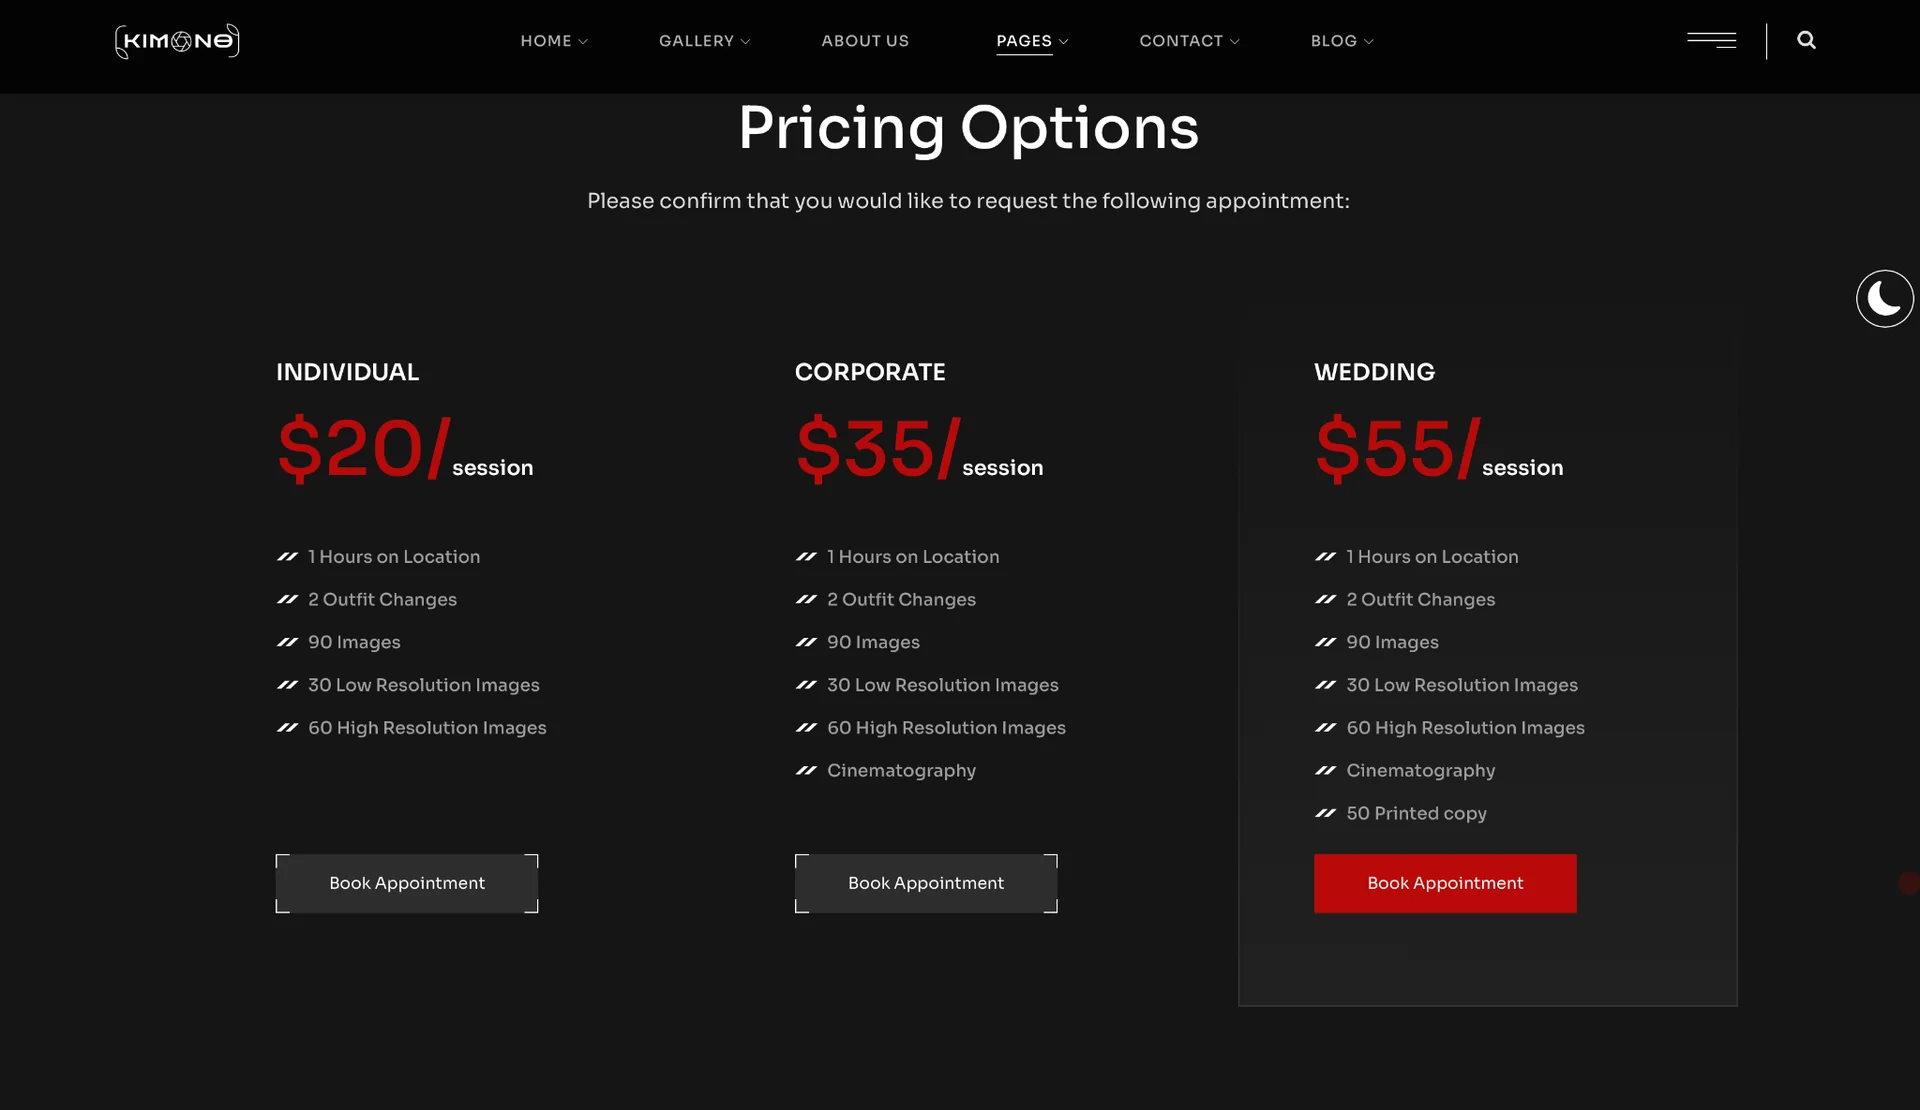The height and width of the screenshot is (1110, 1920).
Task: Click the Kimono logo in header
Action: pyautogui.click(x=177, y=41)
